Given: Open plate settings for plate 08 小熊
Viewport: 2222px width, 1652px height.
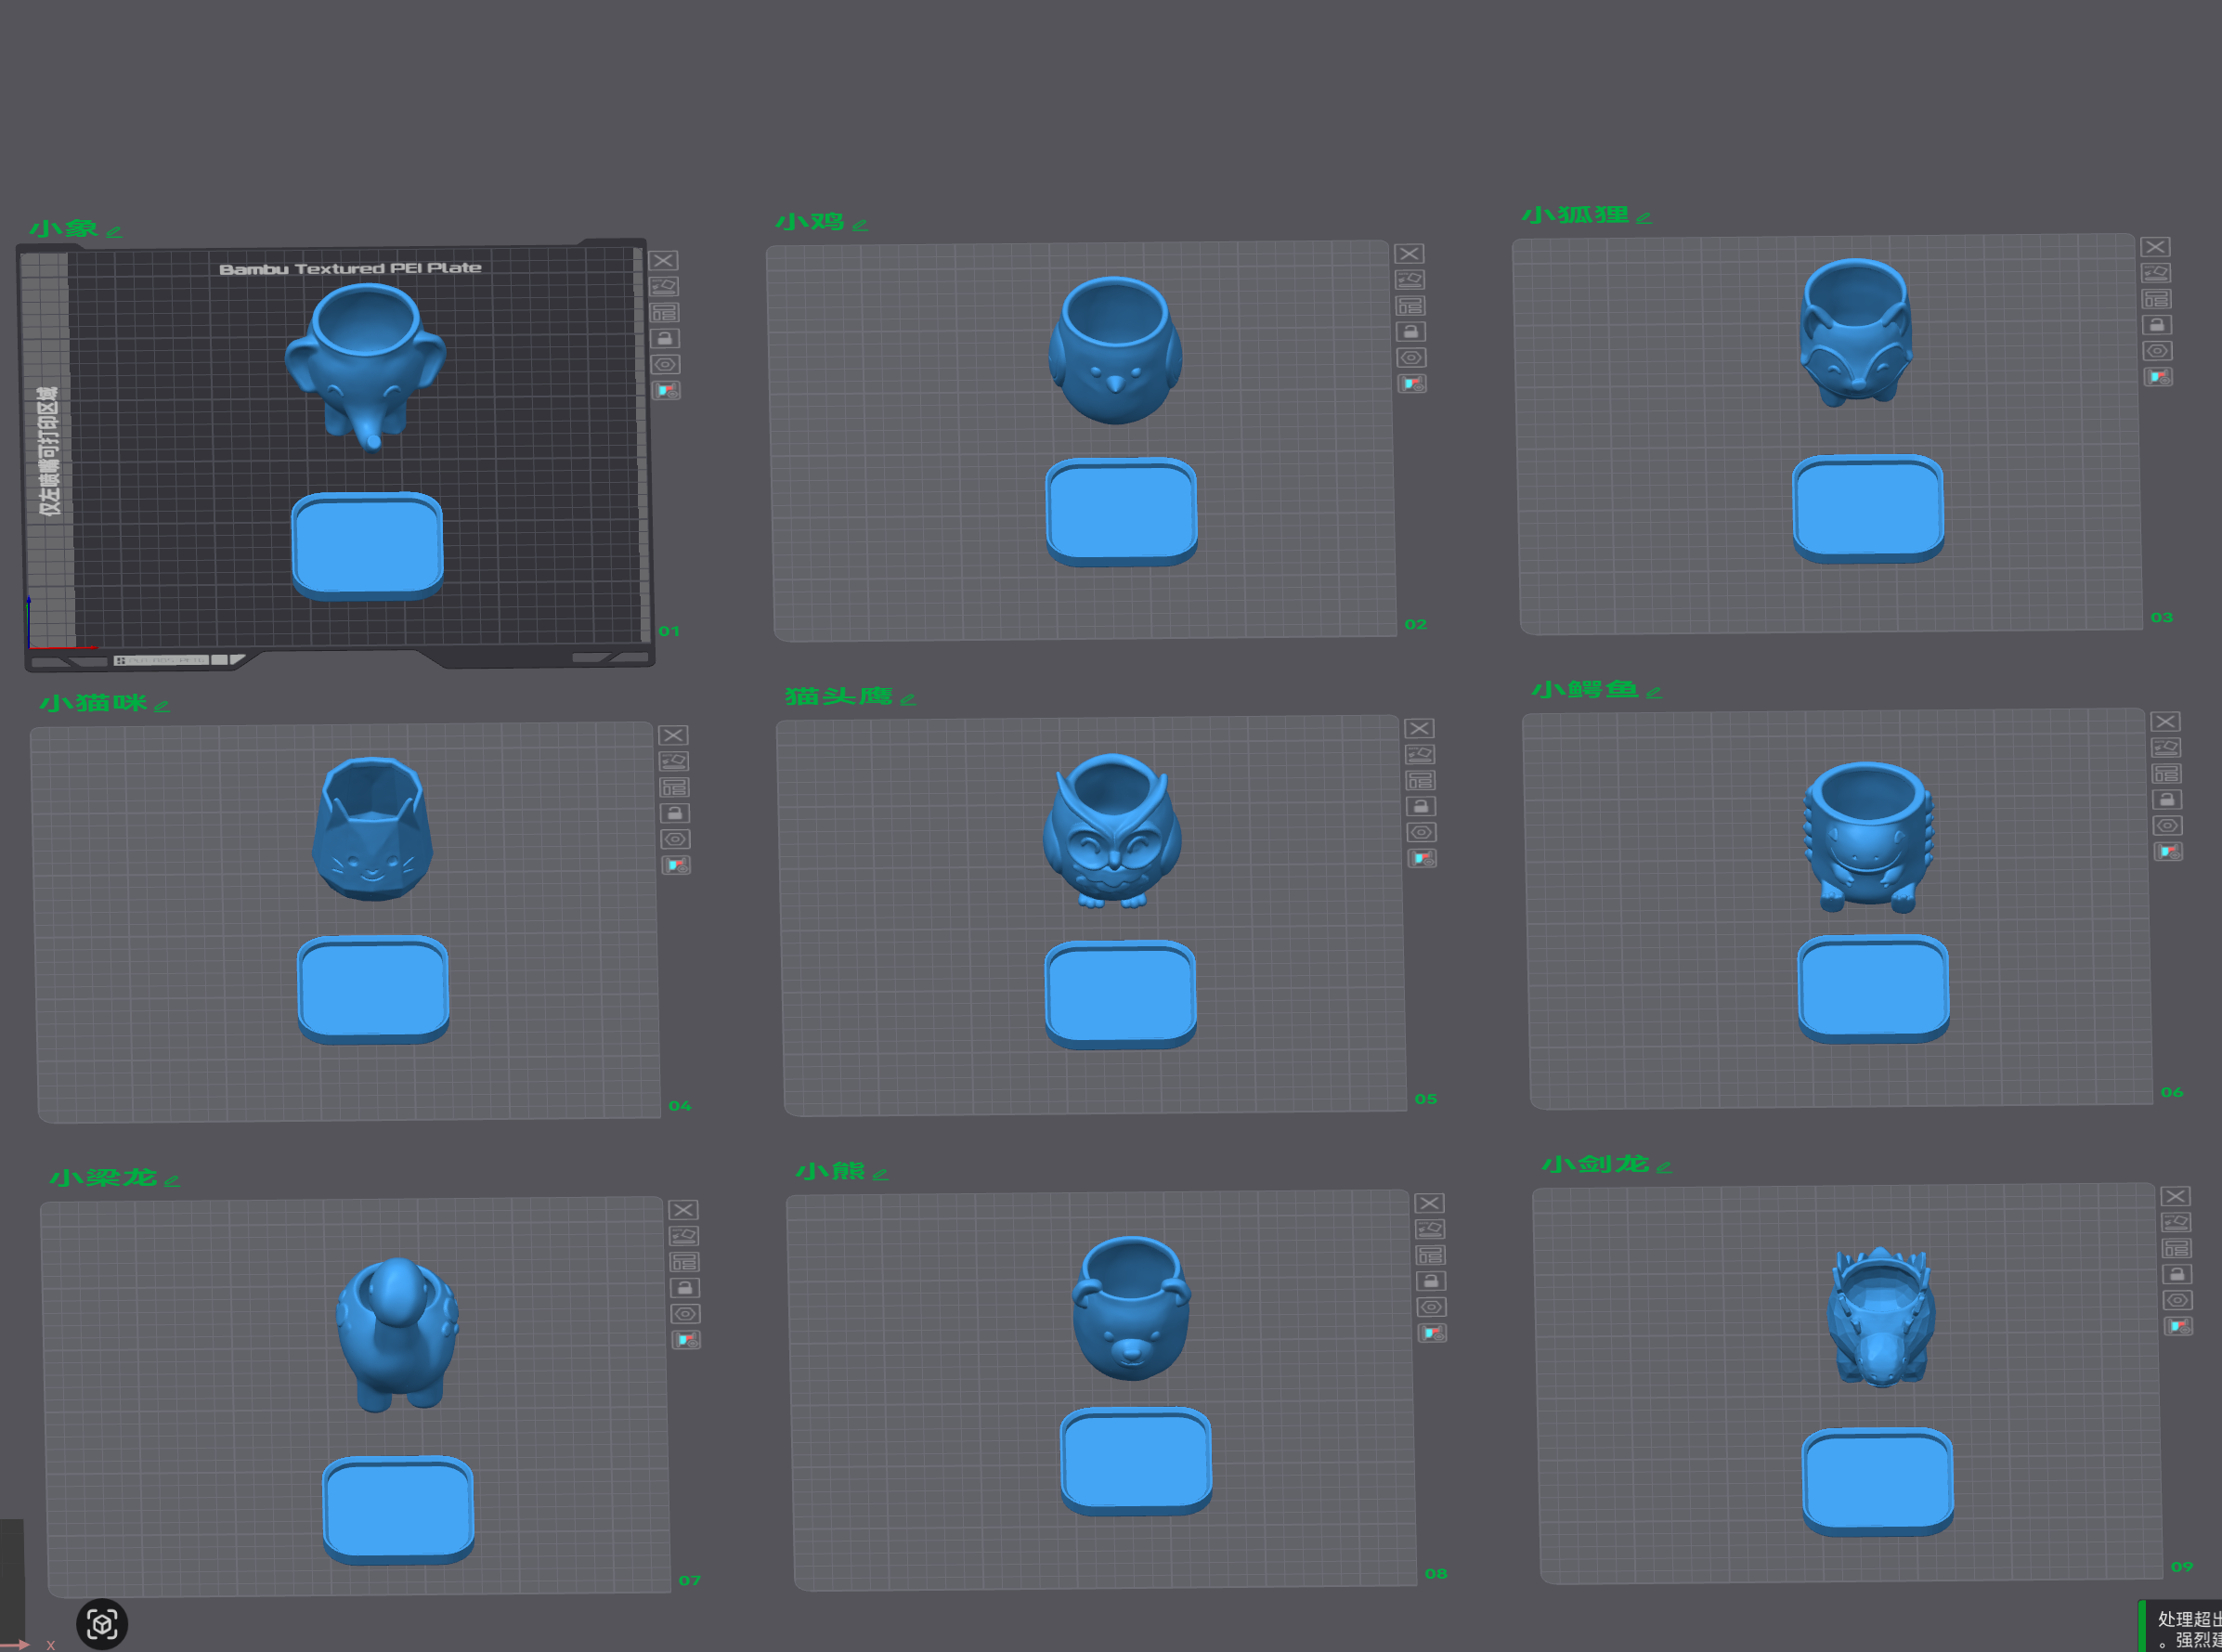Looking at the screenshot, I should pyautogui.click(x=1432, y=1308).
